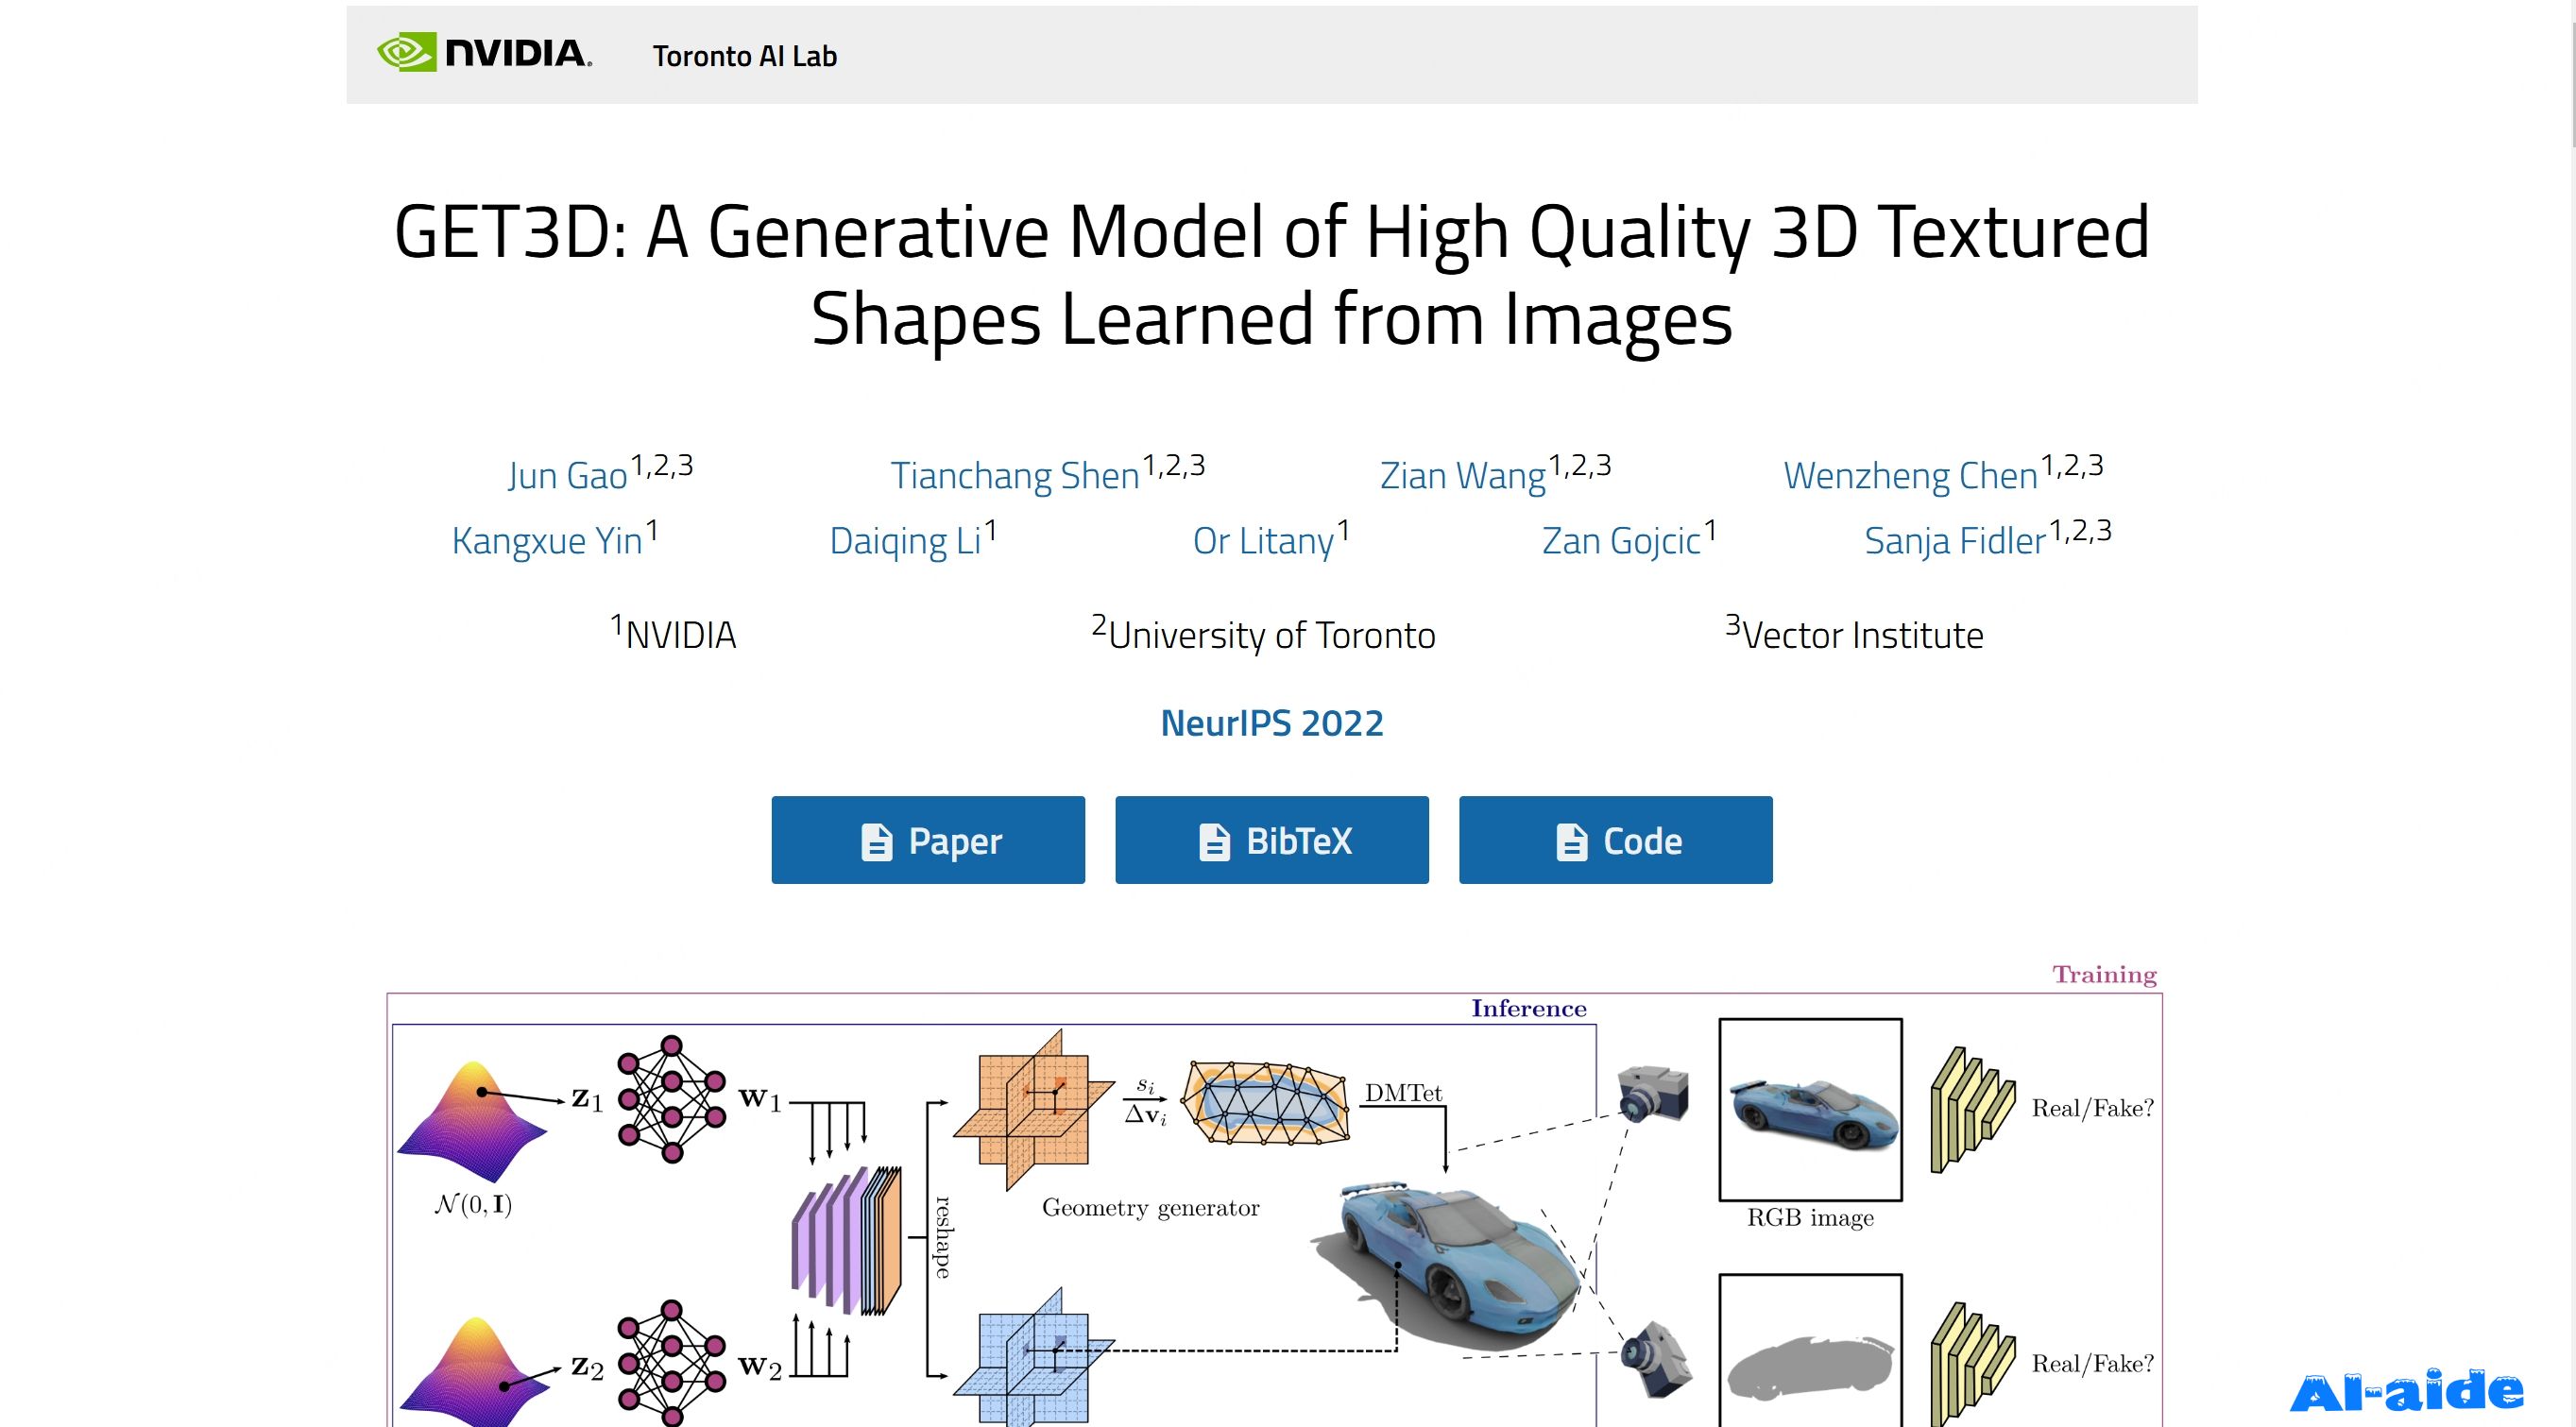The width and height of the screenshot is (2576, 1427).
Task: Visit Or Litany's author page
Action: pyautogui.click(x=1264, y=540)
